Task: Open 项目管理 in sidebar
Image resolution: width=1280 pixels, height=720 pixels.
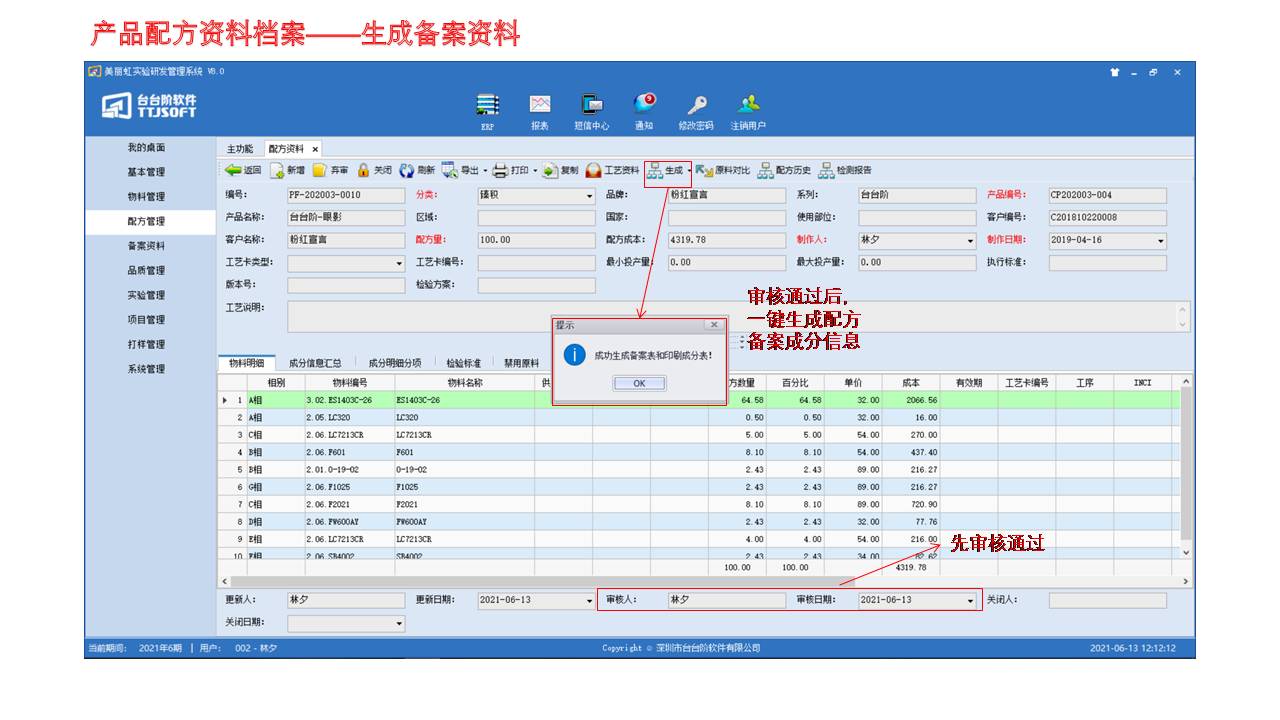Action: click(x=146, y=320)
